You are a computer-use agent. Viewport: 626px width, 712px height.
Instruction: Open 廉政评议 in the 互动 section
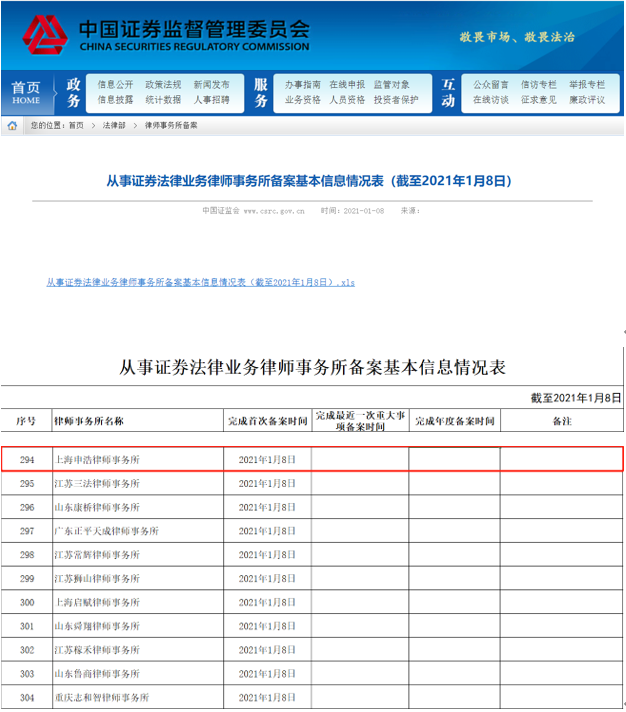click(587, 99)
